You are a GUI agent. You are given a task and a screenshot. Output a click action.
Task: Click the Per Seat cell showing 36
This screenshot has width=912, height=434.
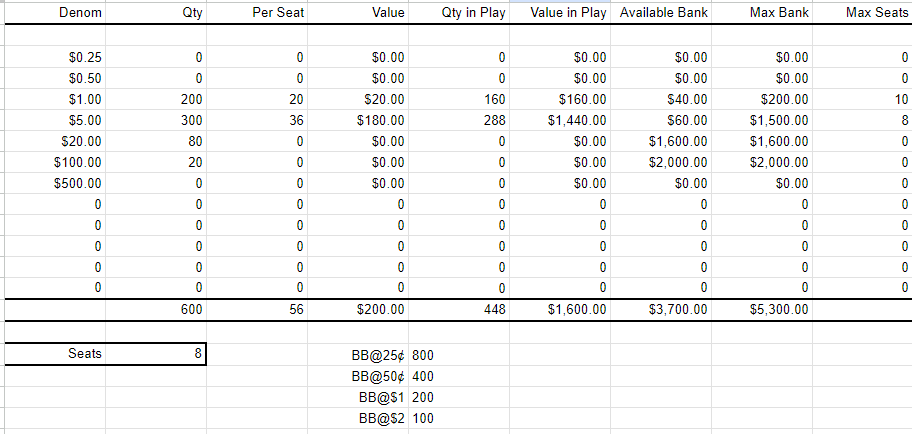(257, 120)
